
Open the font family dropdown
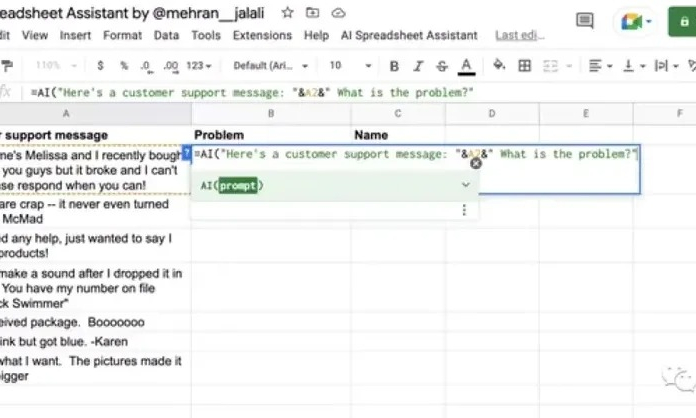click(270, 66)
